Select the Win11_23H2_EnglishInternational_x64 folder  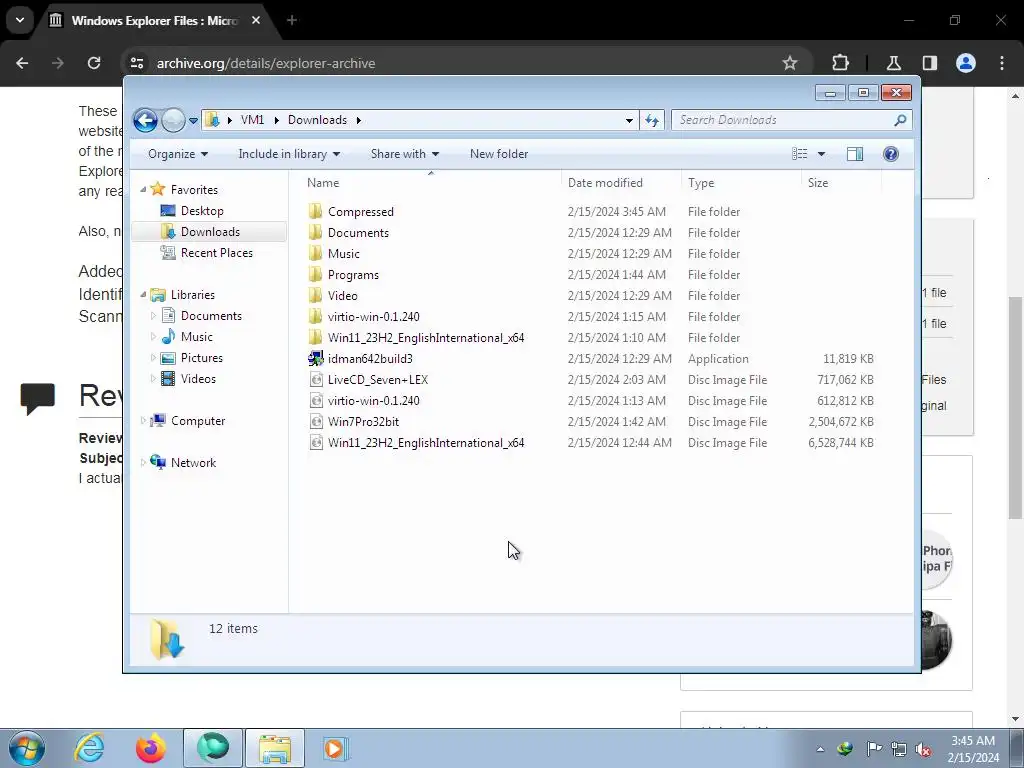[426, 338]
